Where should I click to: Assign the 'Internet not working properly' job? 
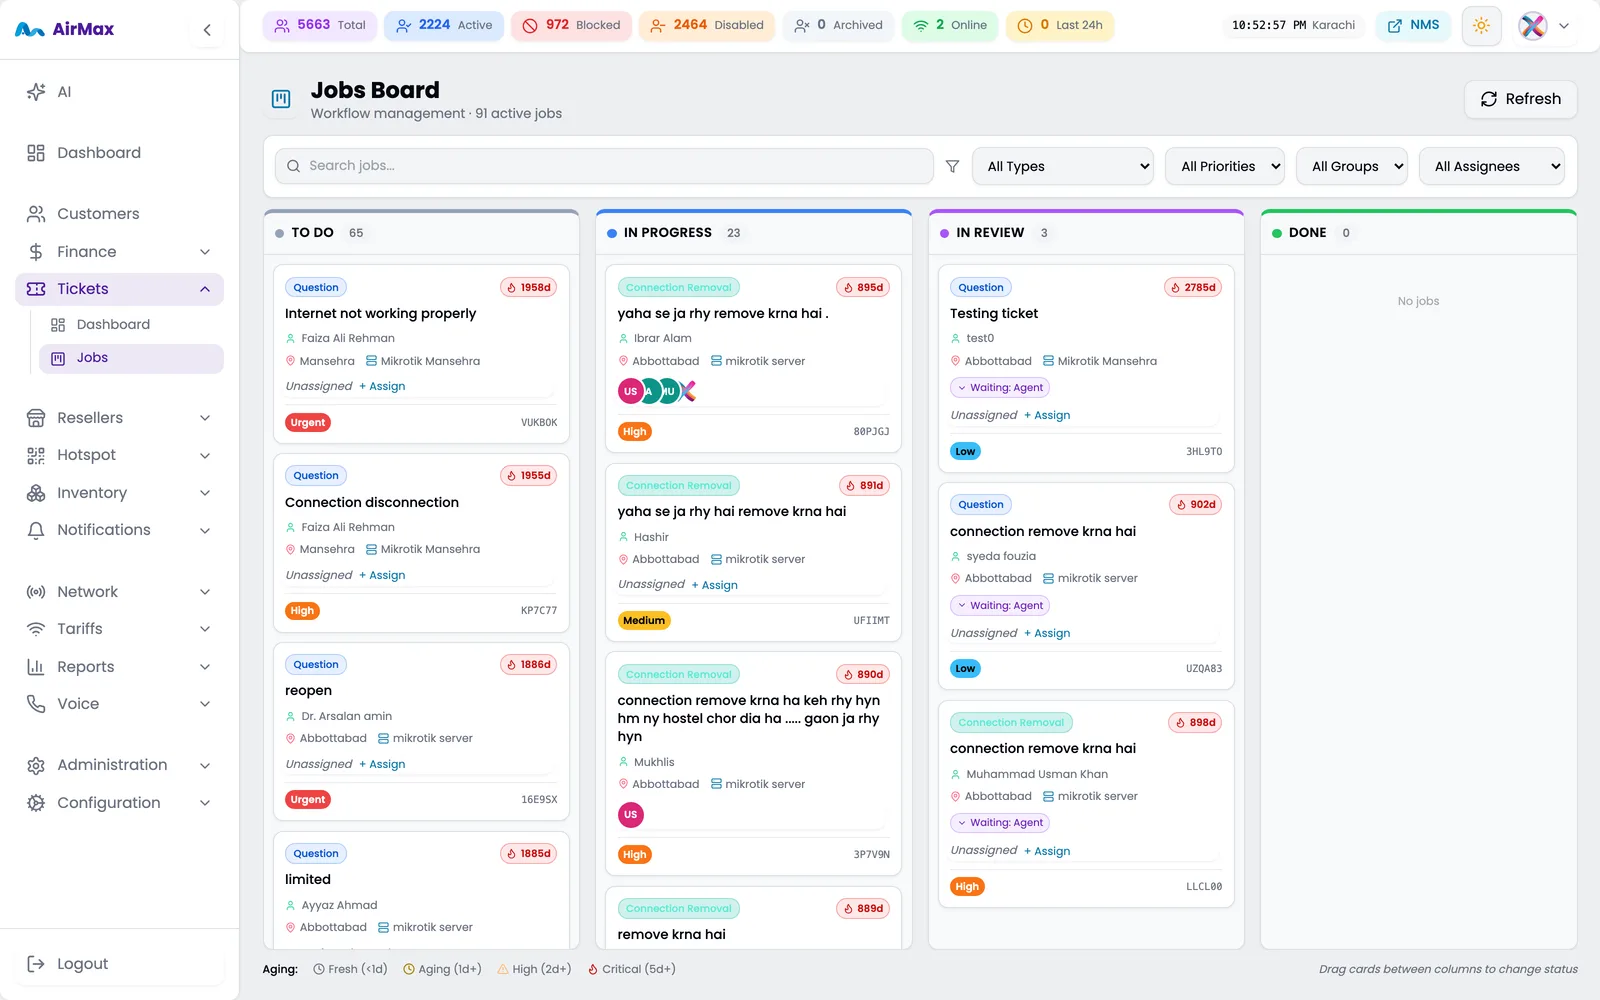click(x=382, y=387)
